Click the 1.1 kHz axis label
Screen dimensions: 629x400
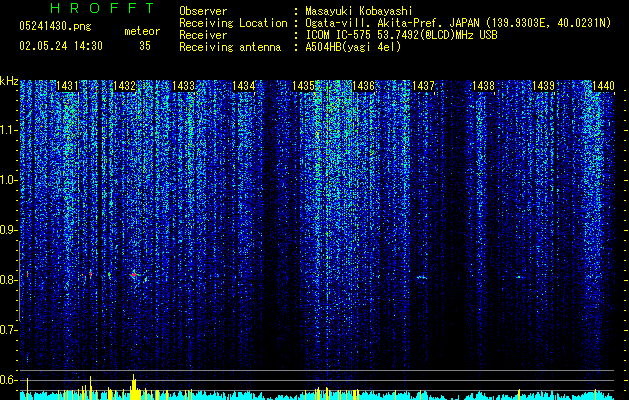click(x=9, y=130)
